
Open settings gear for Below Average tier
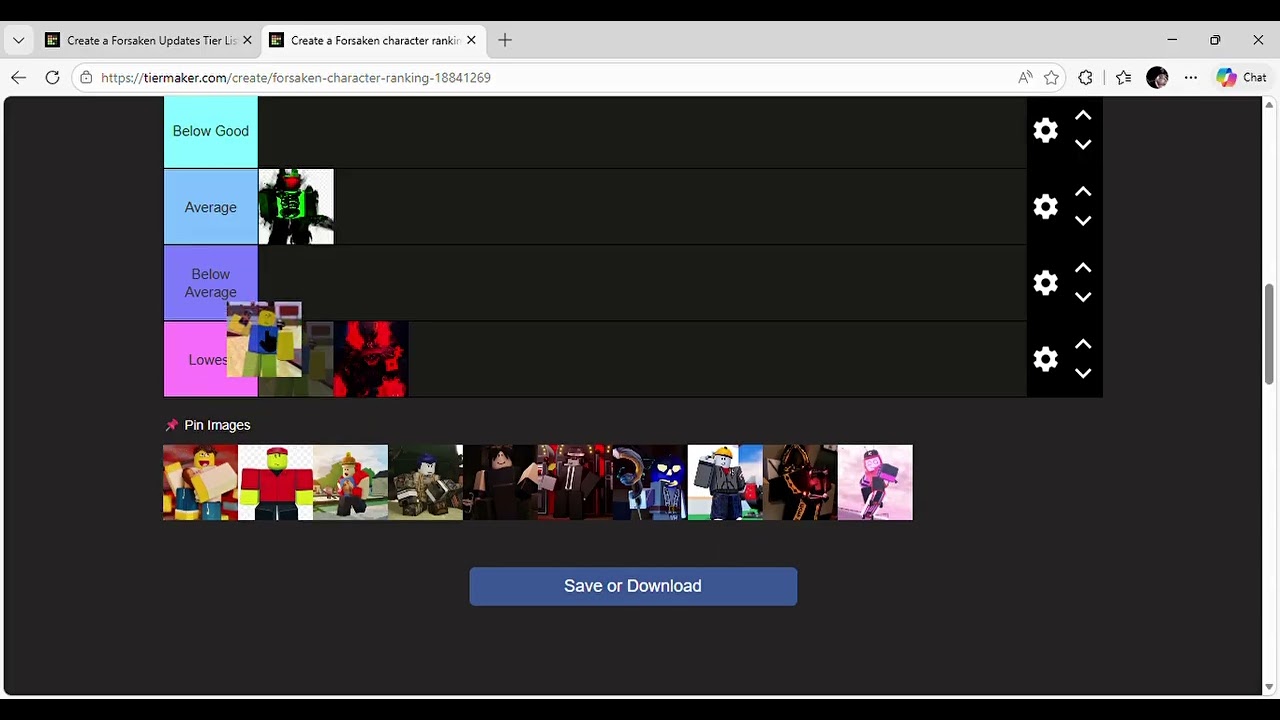pos(1045,283)
